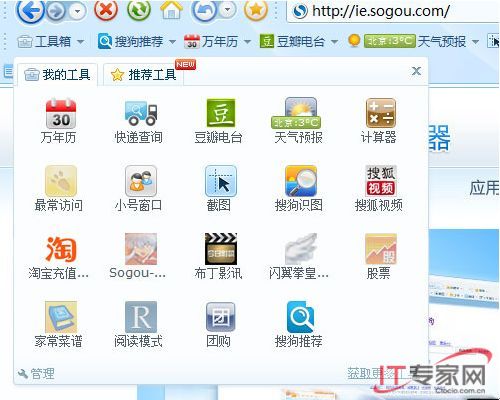This screenshot has width=500, height=400.
Task: Open the 工具箱 toolbar dropdown arrow
Action: (80, 42)
